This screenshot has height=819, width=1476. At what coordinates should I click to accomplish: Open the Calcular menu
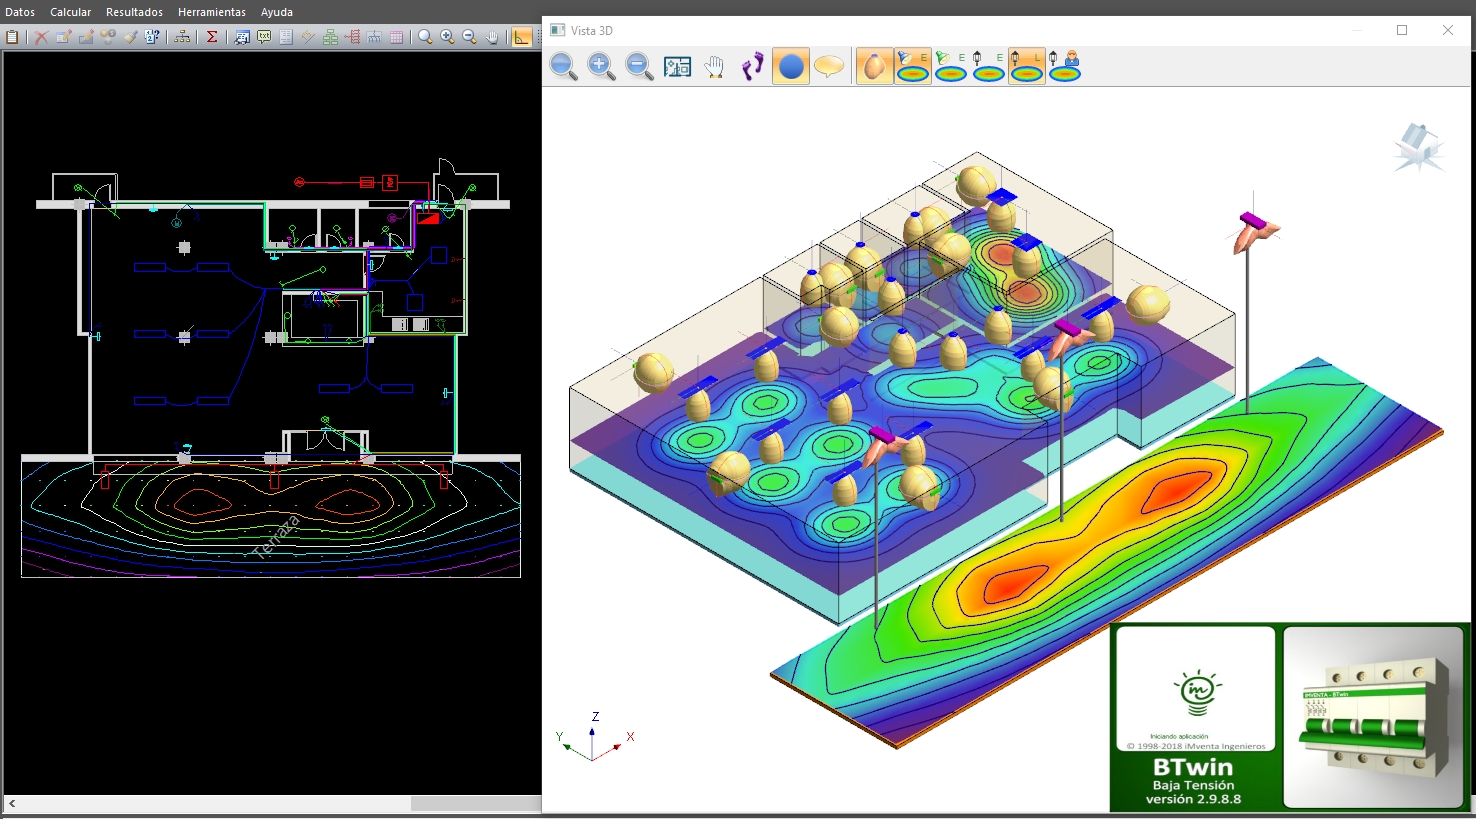(x=70, y=12)
